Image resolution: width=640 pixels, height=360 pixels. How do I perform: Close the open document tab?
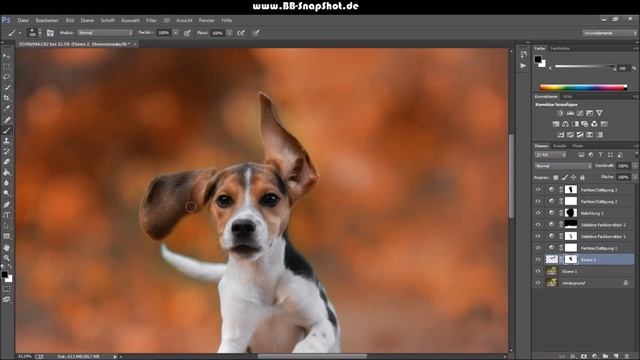[x=135, y=44]
